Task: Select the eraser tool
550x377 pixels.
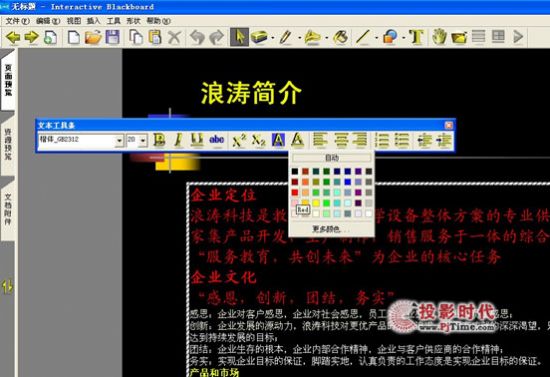Action: coord(259,37)
